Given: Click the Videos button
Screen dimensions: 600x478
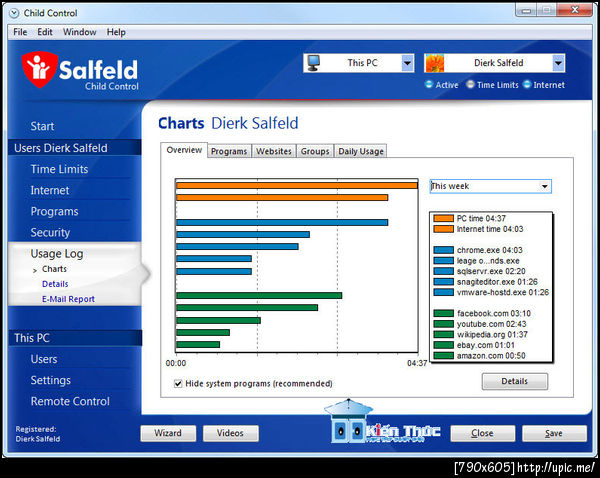Looking at the screenshot, I should pyautogui.click(x=230, y=433).
